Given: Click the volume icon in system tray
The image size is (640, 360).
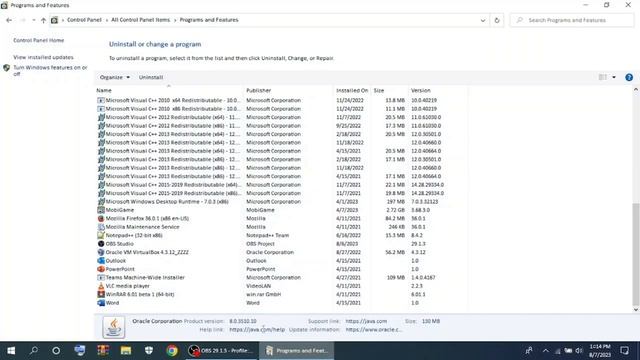Looking at the screenshot, I should (579, 350).
